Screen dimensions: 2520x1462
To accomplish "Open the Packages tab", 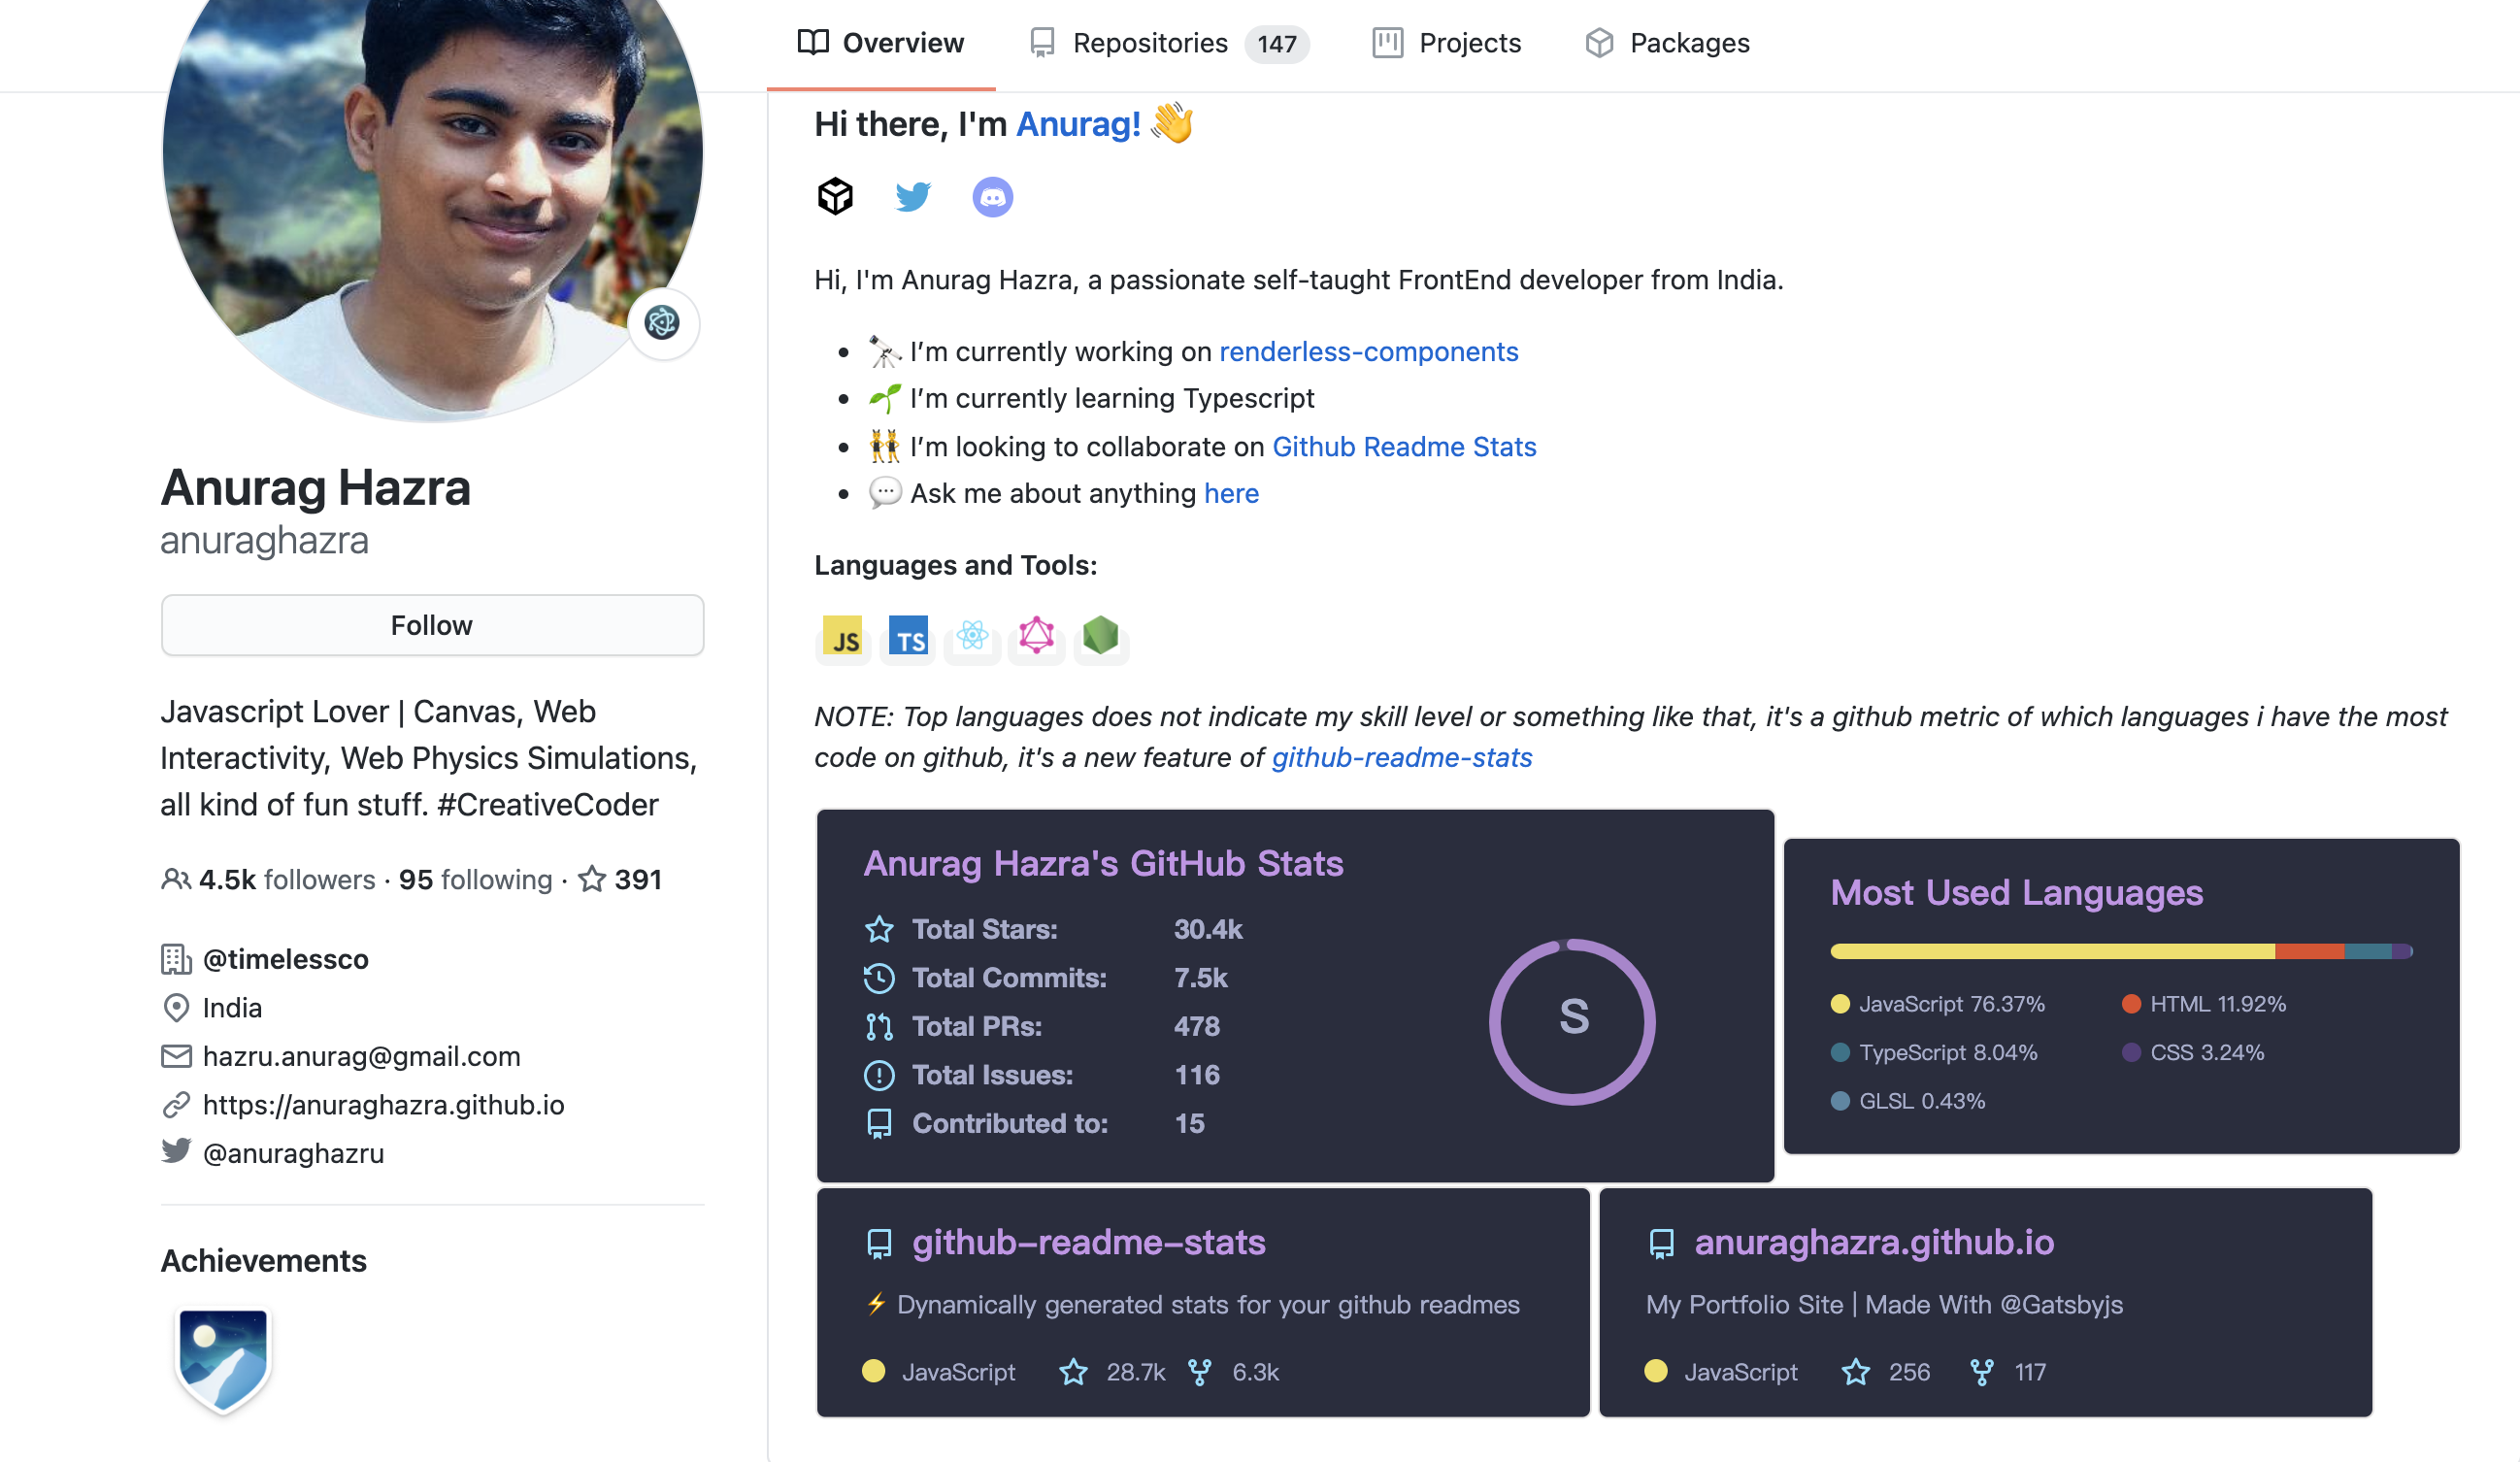I will point(1667,43).
